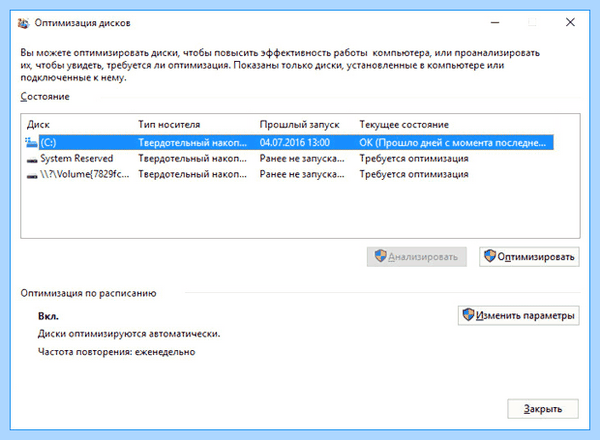
Task: Select the \\?\Volume{7829fc... row label
Action: (x=85, y=174)
